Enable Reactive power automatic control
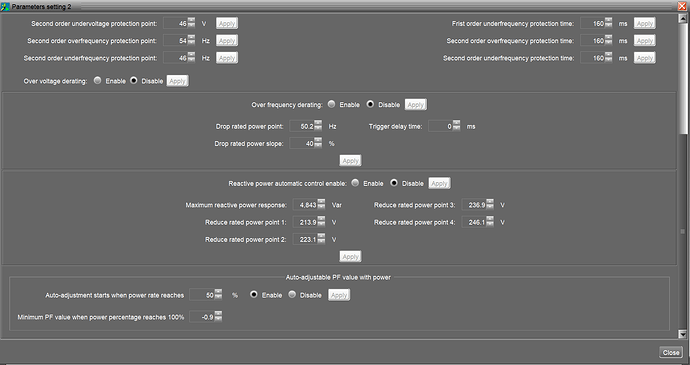This screenshot has width=690, height=365. (355, 183)
